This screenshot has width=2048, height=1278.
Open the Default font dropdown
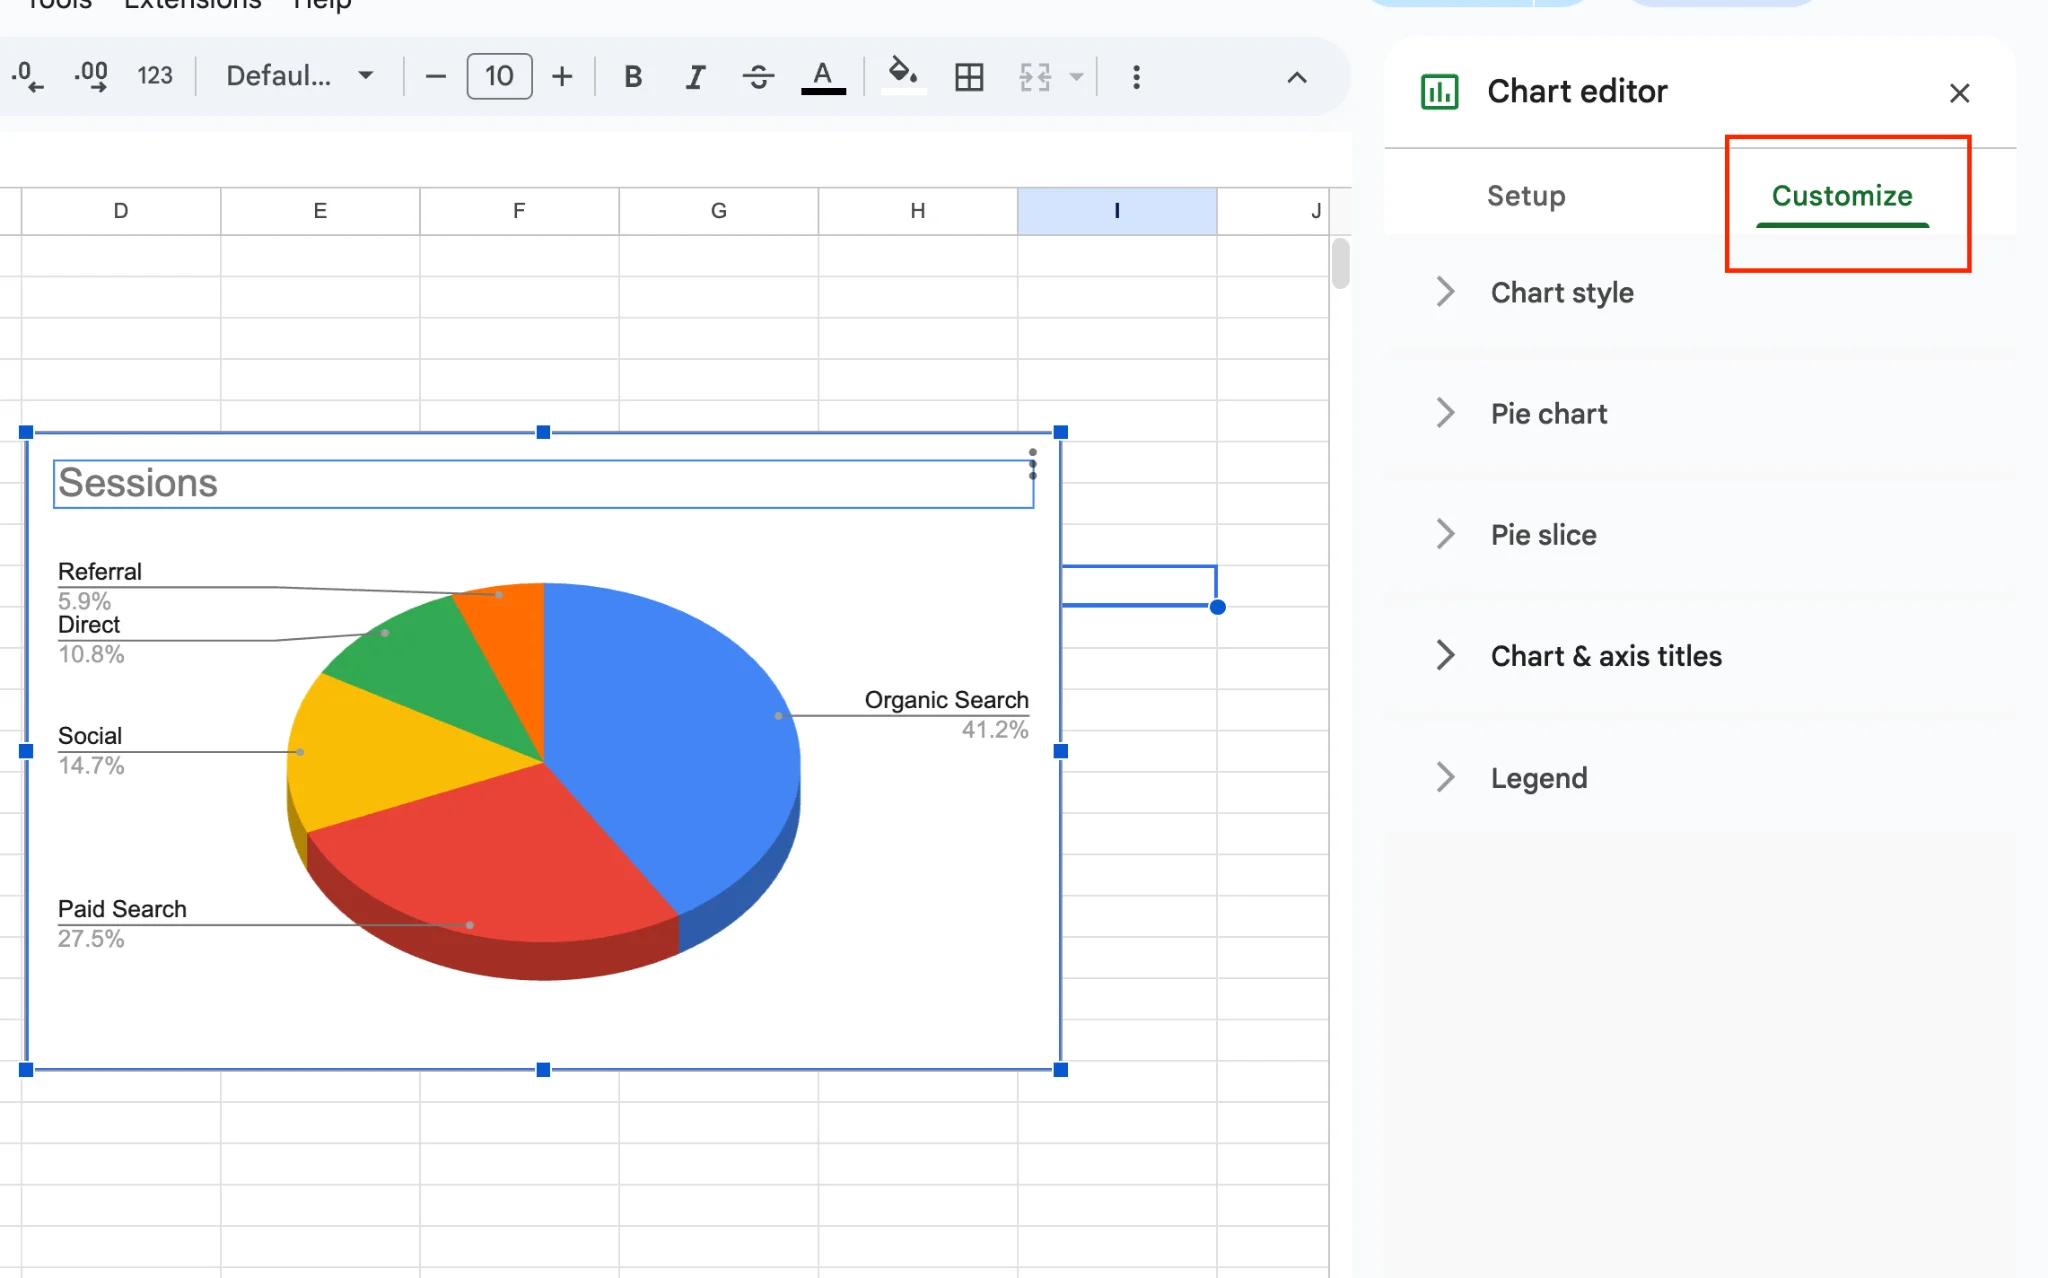click(299, 76)
